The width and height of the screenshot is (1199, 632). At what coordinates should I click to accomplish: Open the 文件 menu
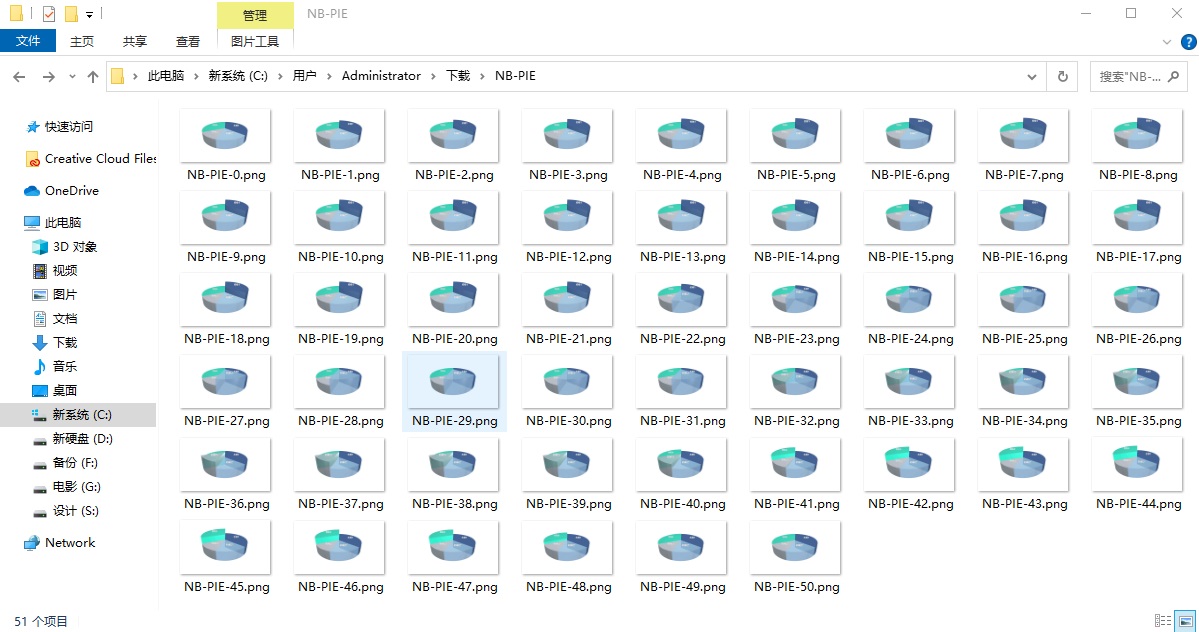(28, 41)
